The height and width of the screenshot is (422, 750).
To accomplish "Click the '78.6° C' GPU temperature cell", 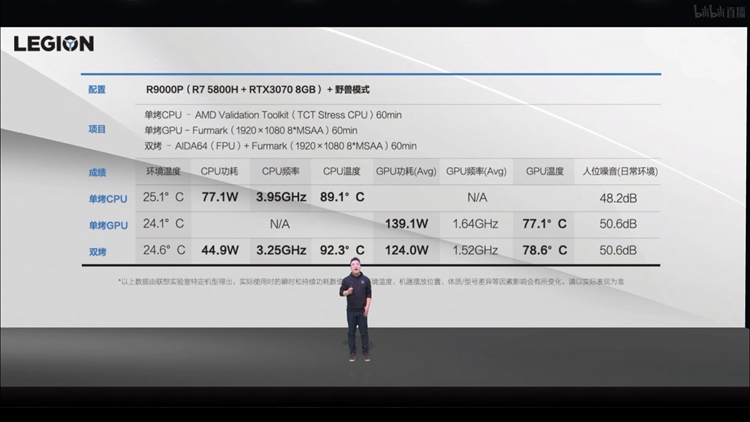I will coord(544,250).
